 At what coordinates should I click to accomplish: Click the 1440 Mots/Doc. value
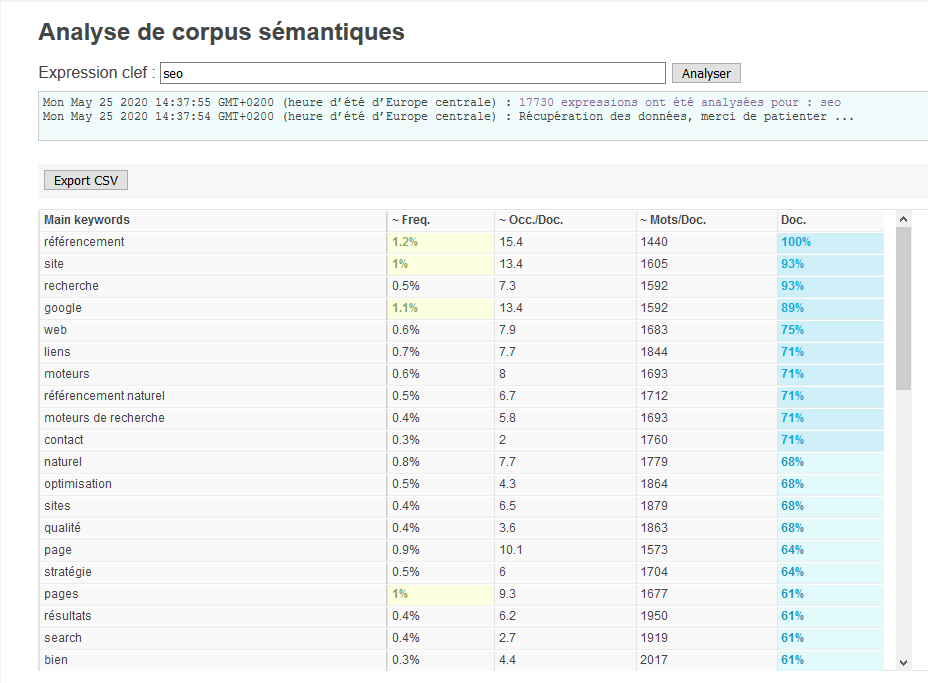click(654, 242)
